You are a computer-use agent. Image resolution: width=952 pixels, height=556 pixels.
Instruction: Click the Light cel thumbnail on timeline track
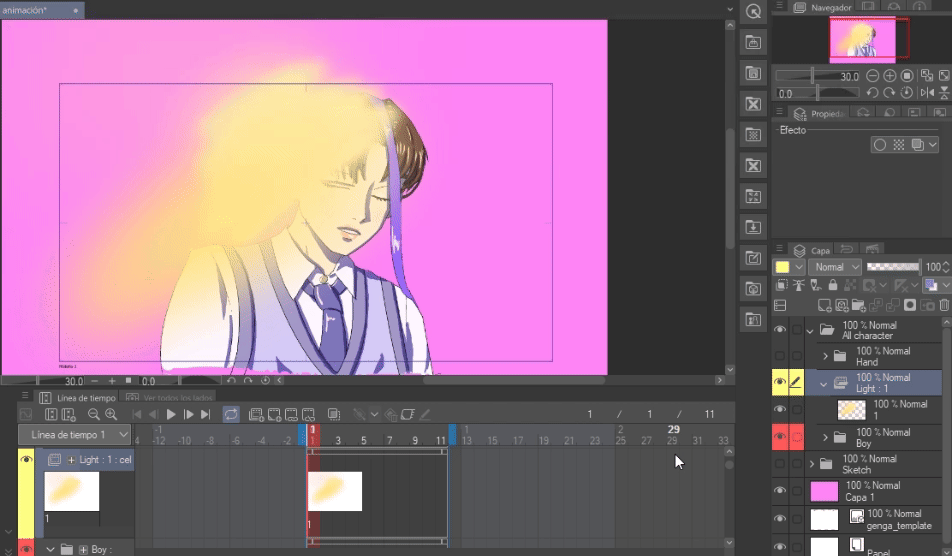334,491
